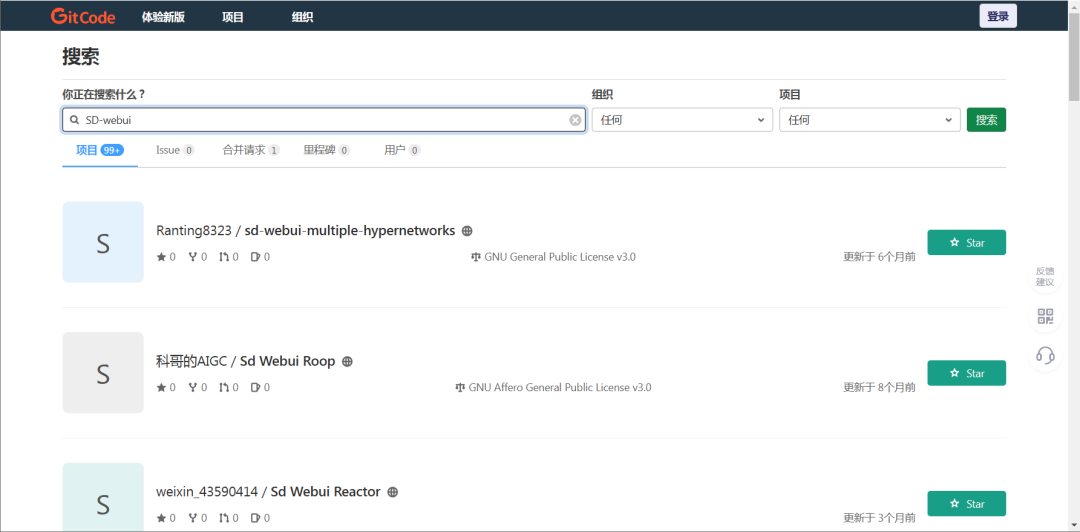The image size is (1080, 532).
Task: Expand the 组织 dropdown
Action: pos(682,120)
